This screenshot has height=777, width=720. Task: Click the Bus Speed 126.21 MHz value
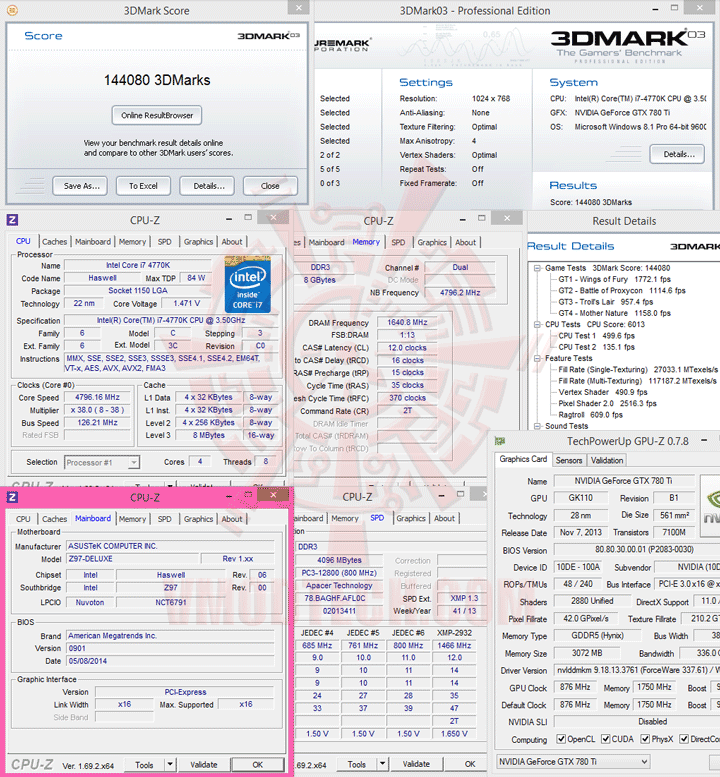point(98,423)
